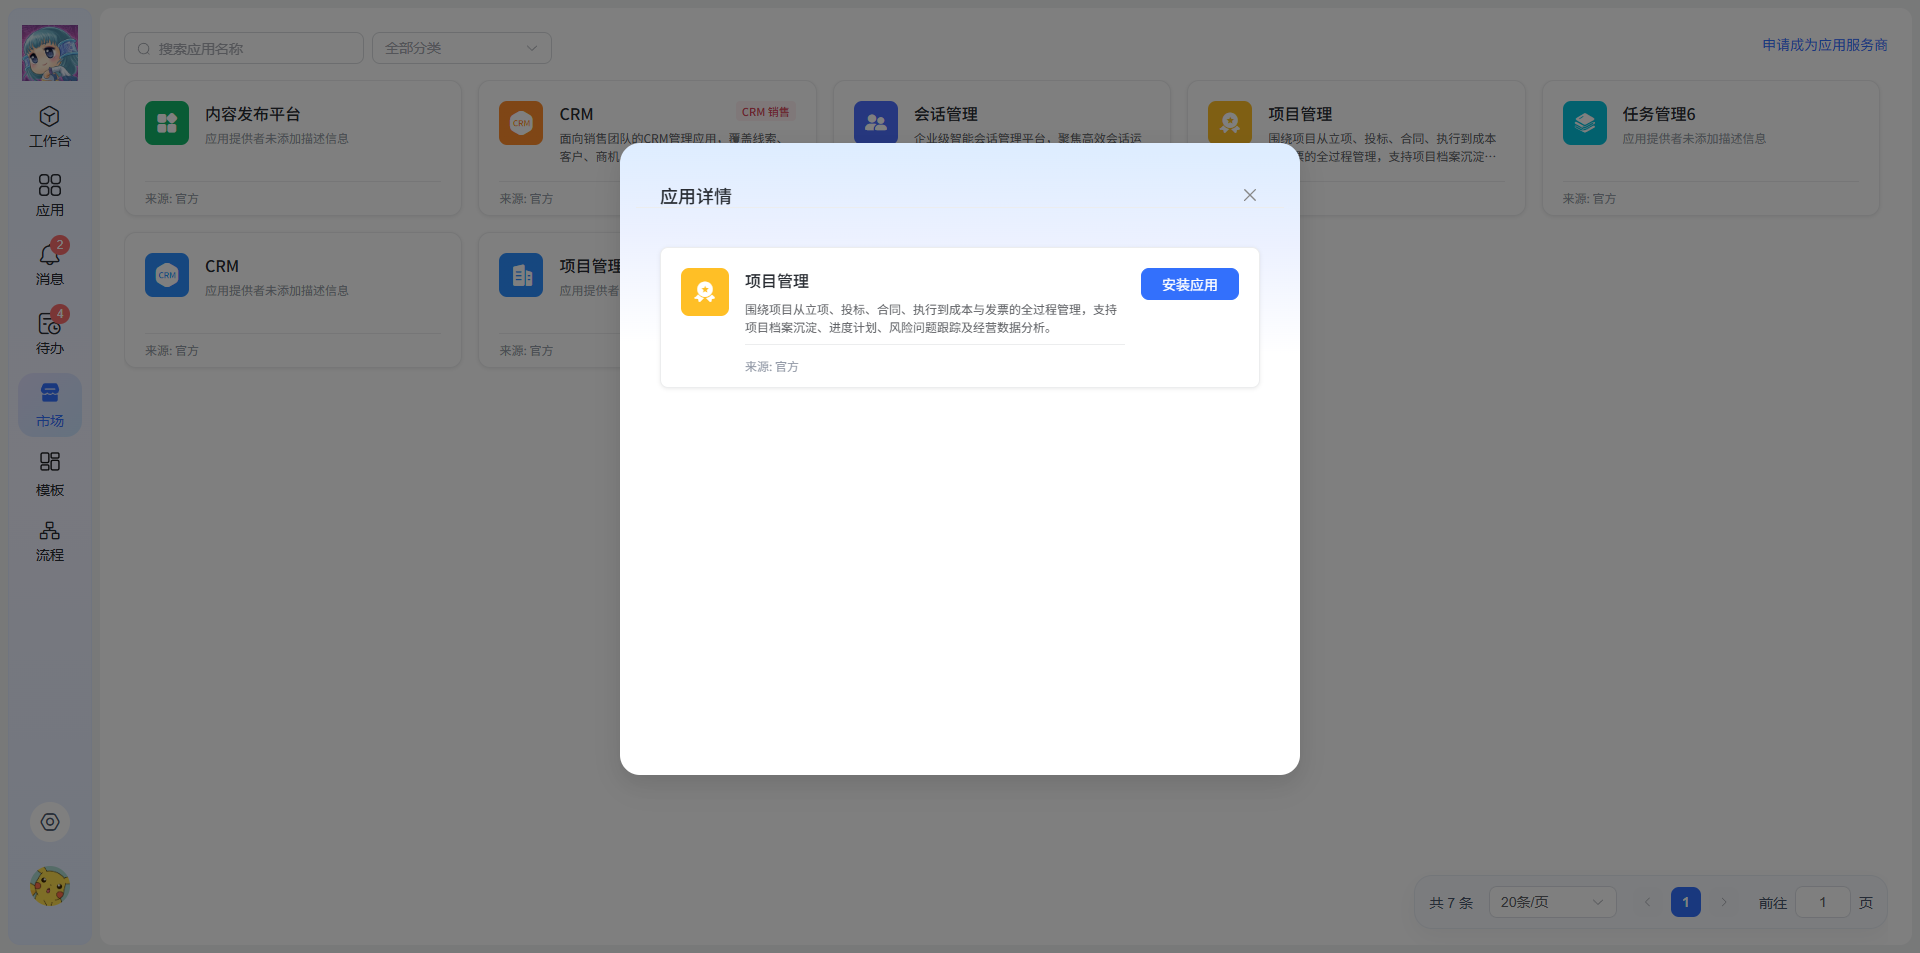Click the teal 任务管理6 app icon
The height and width of the screenshot is (953, 1920).
(1585, 123)
